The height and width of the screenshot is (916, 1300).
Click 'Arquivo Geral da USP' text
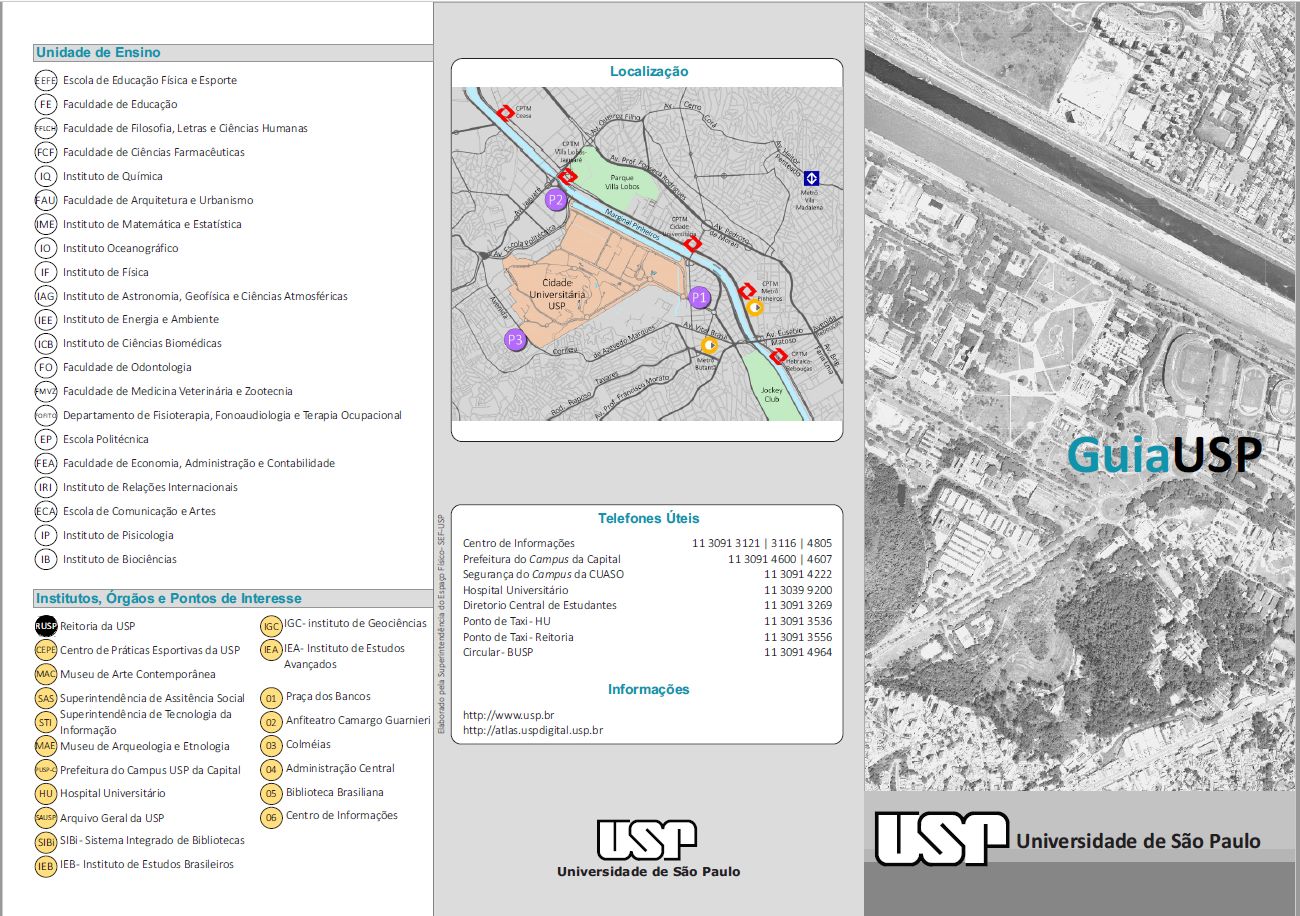(112, 818)
